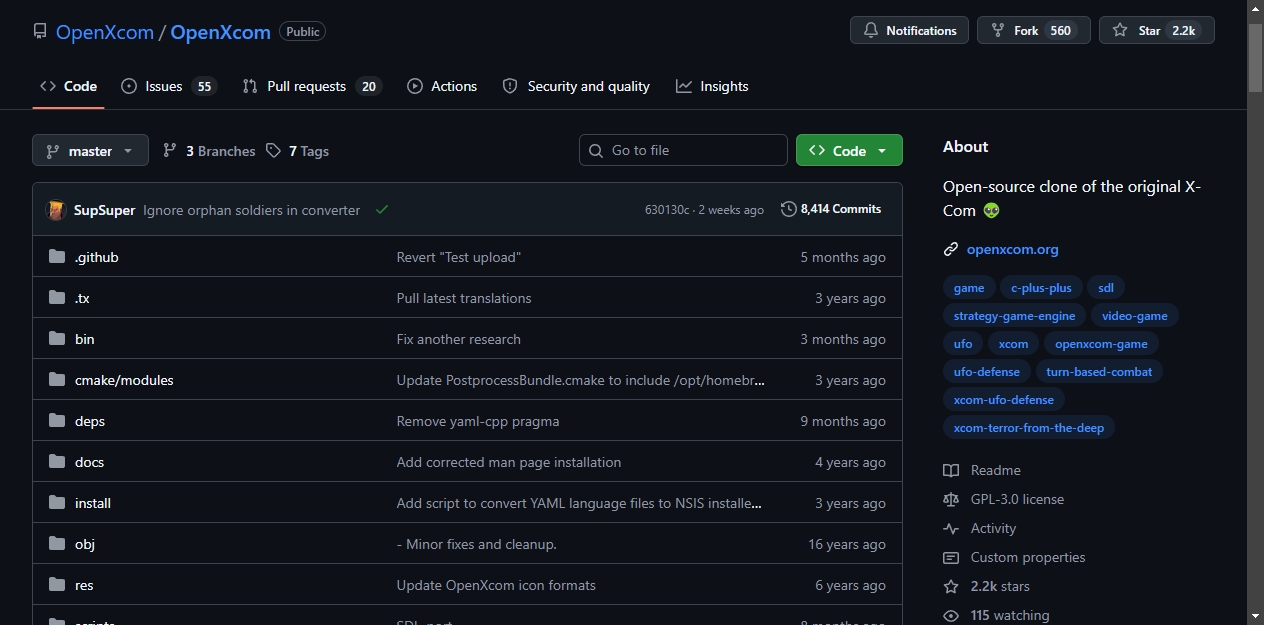Select the 'turn-based-combat' topic tag
This screenshot has height=625, width=1264.
tap(1099, 372)
